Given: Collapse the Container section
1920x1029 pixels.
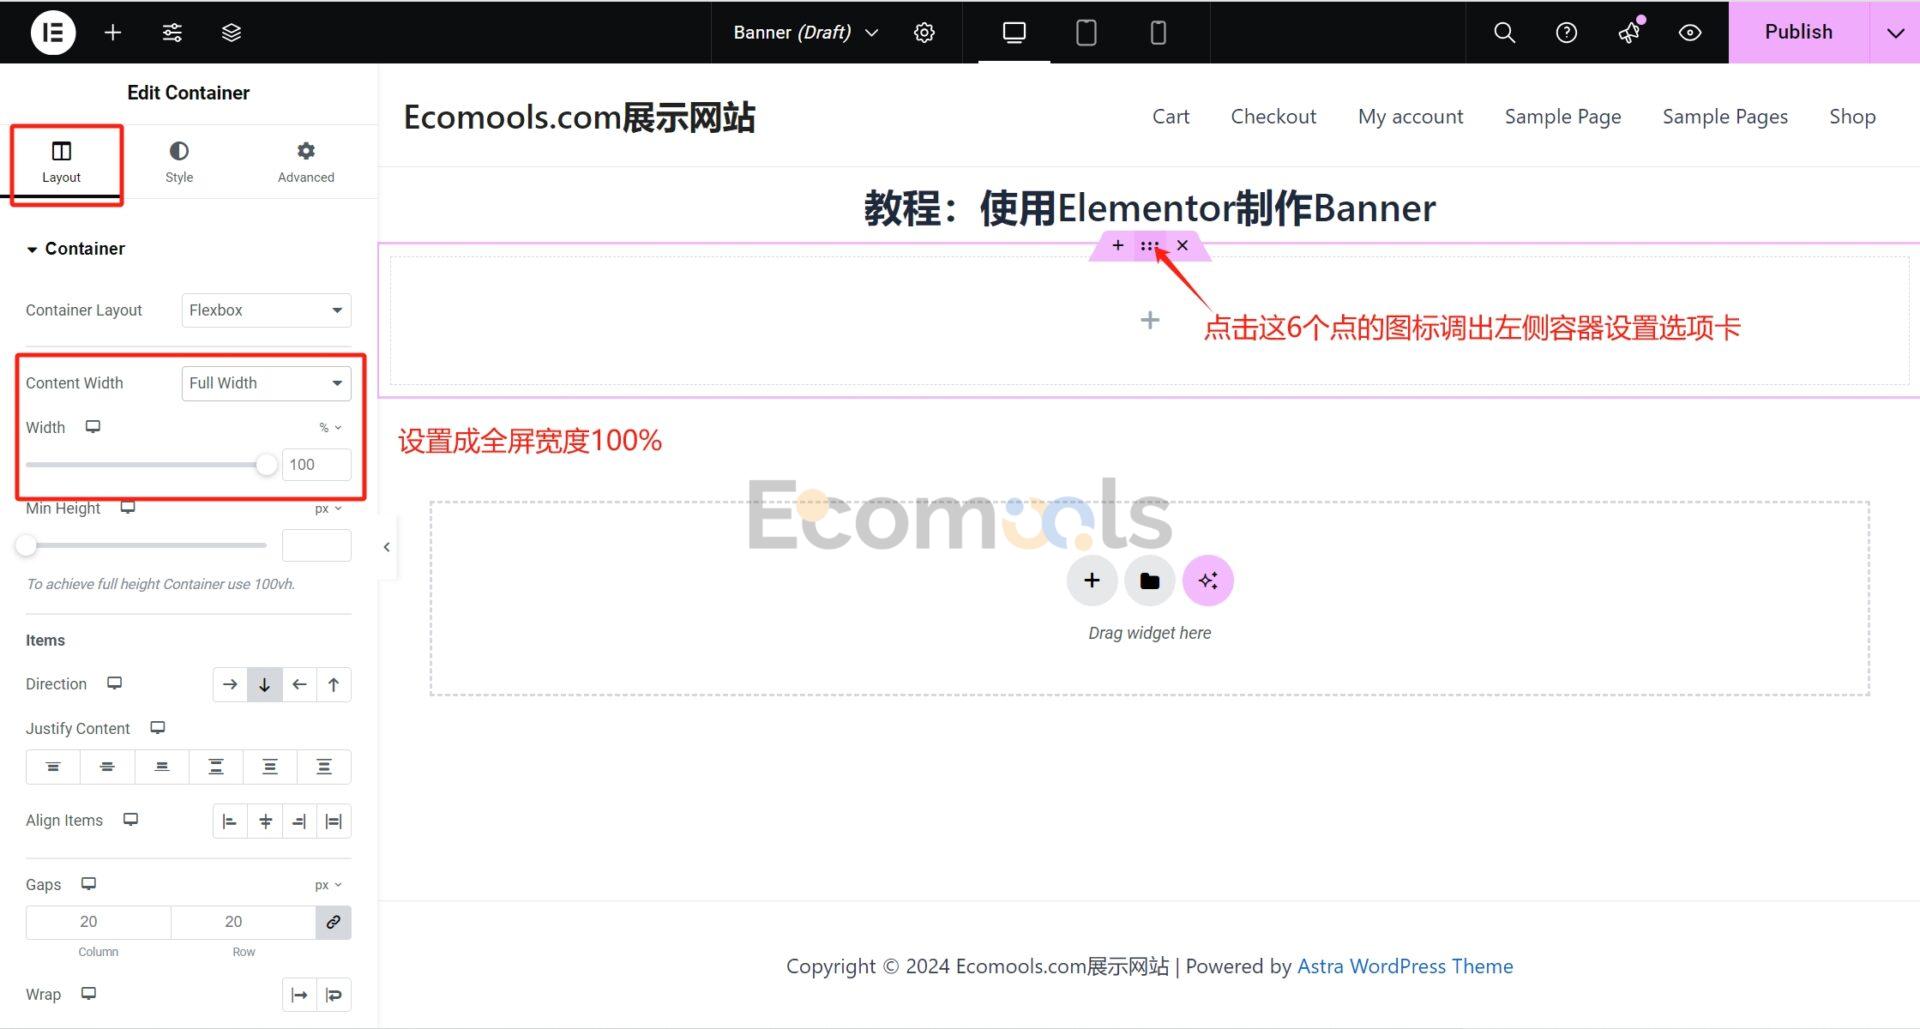Looking at the screenshot, I should pyautogui.click(x=76, y=248).
